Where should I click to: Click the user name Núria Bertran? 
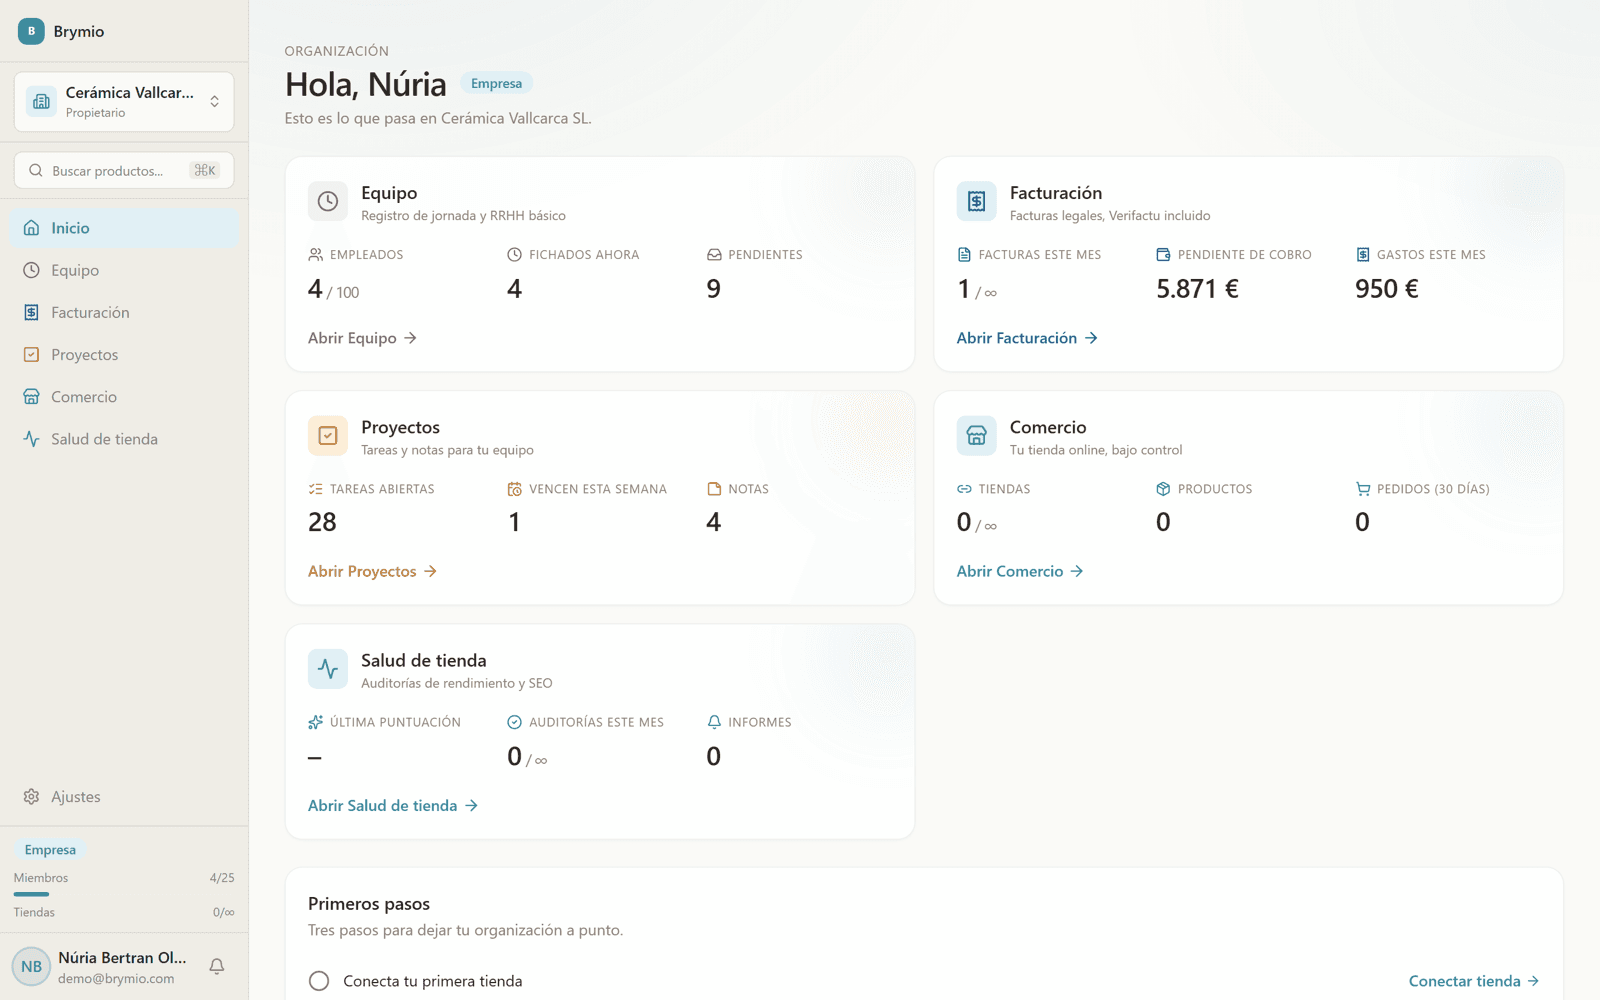[x=122, y=957]
